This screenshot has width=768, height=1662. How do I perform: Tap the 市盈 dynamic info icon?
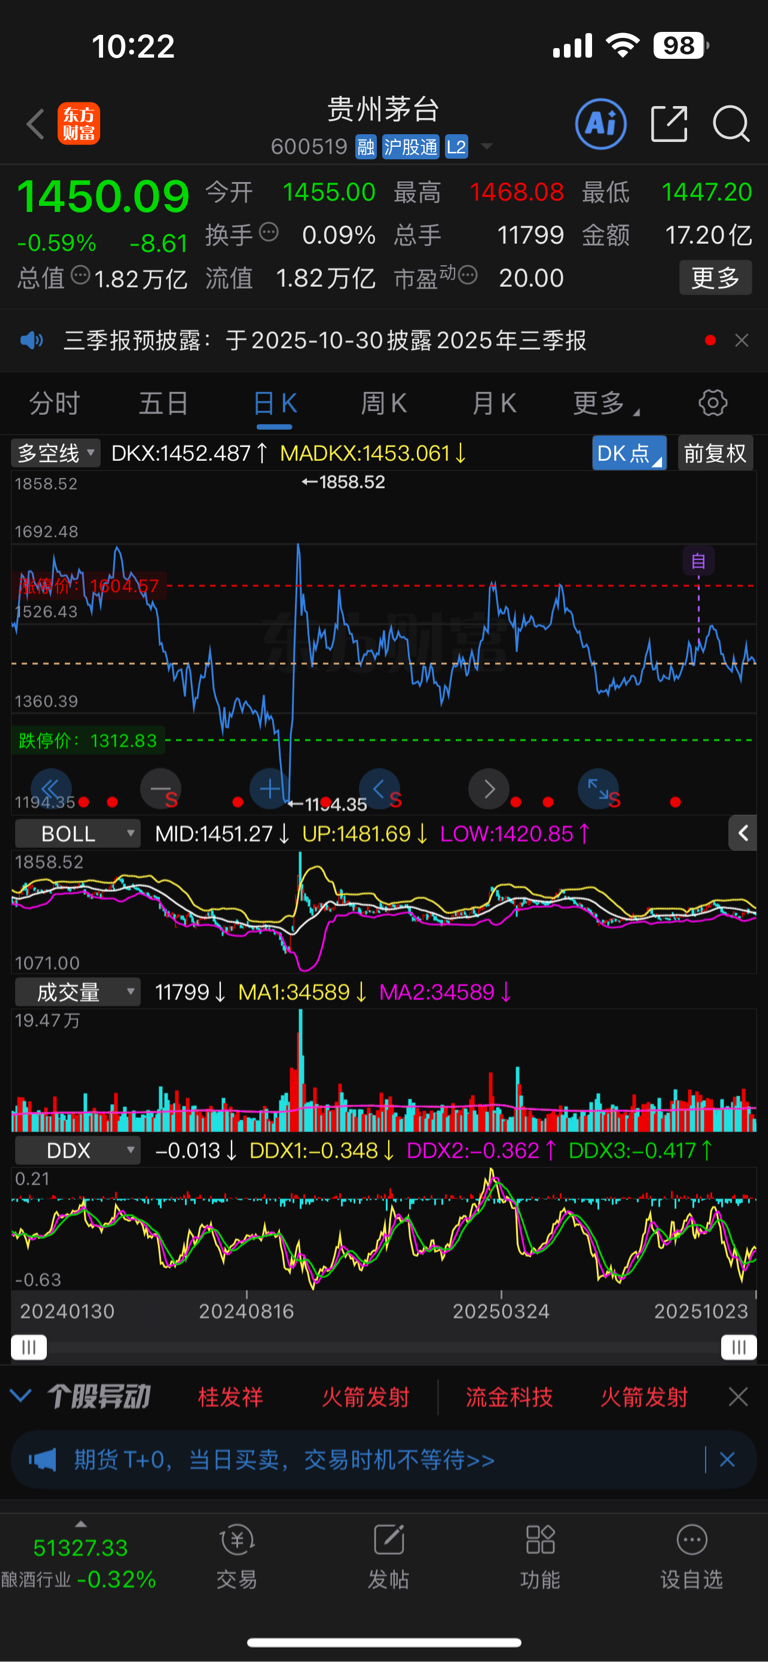point(468,275)
